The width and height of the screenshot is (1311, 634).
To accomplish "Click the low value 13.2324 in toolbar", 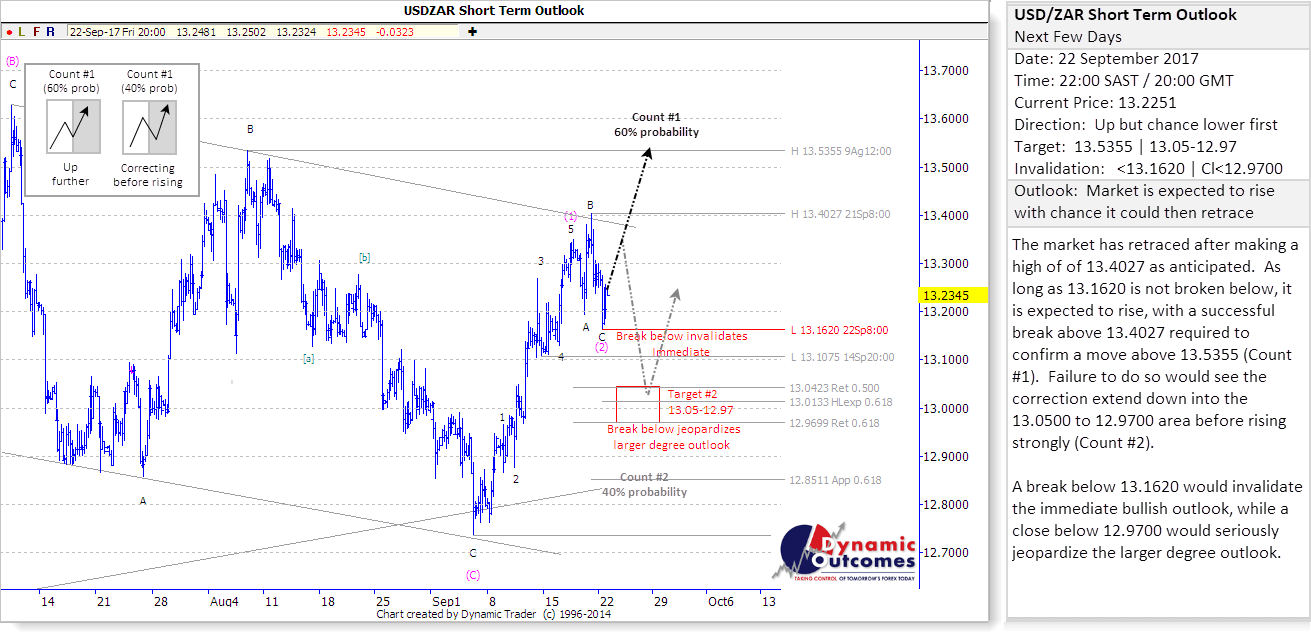I will tap(296, 31).
